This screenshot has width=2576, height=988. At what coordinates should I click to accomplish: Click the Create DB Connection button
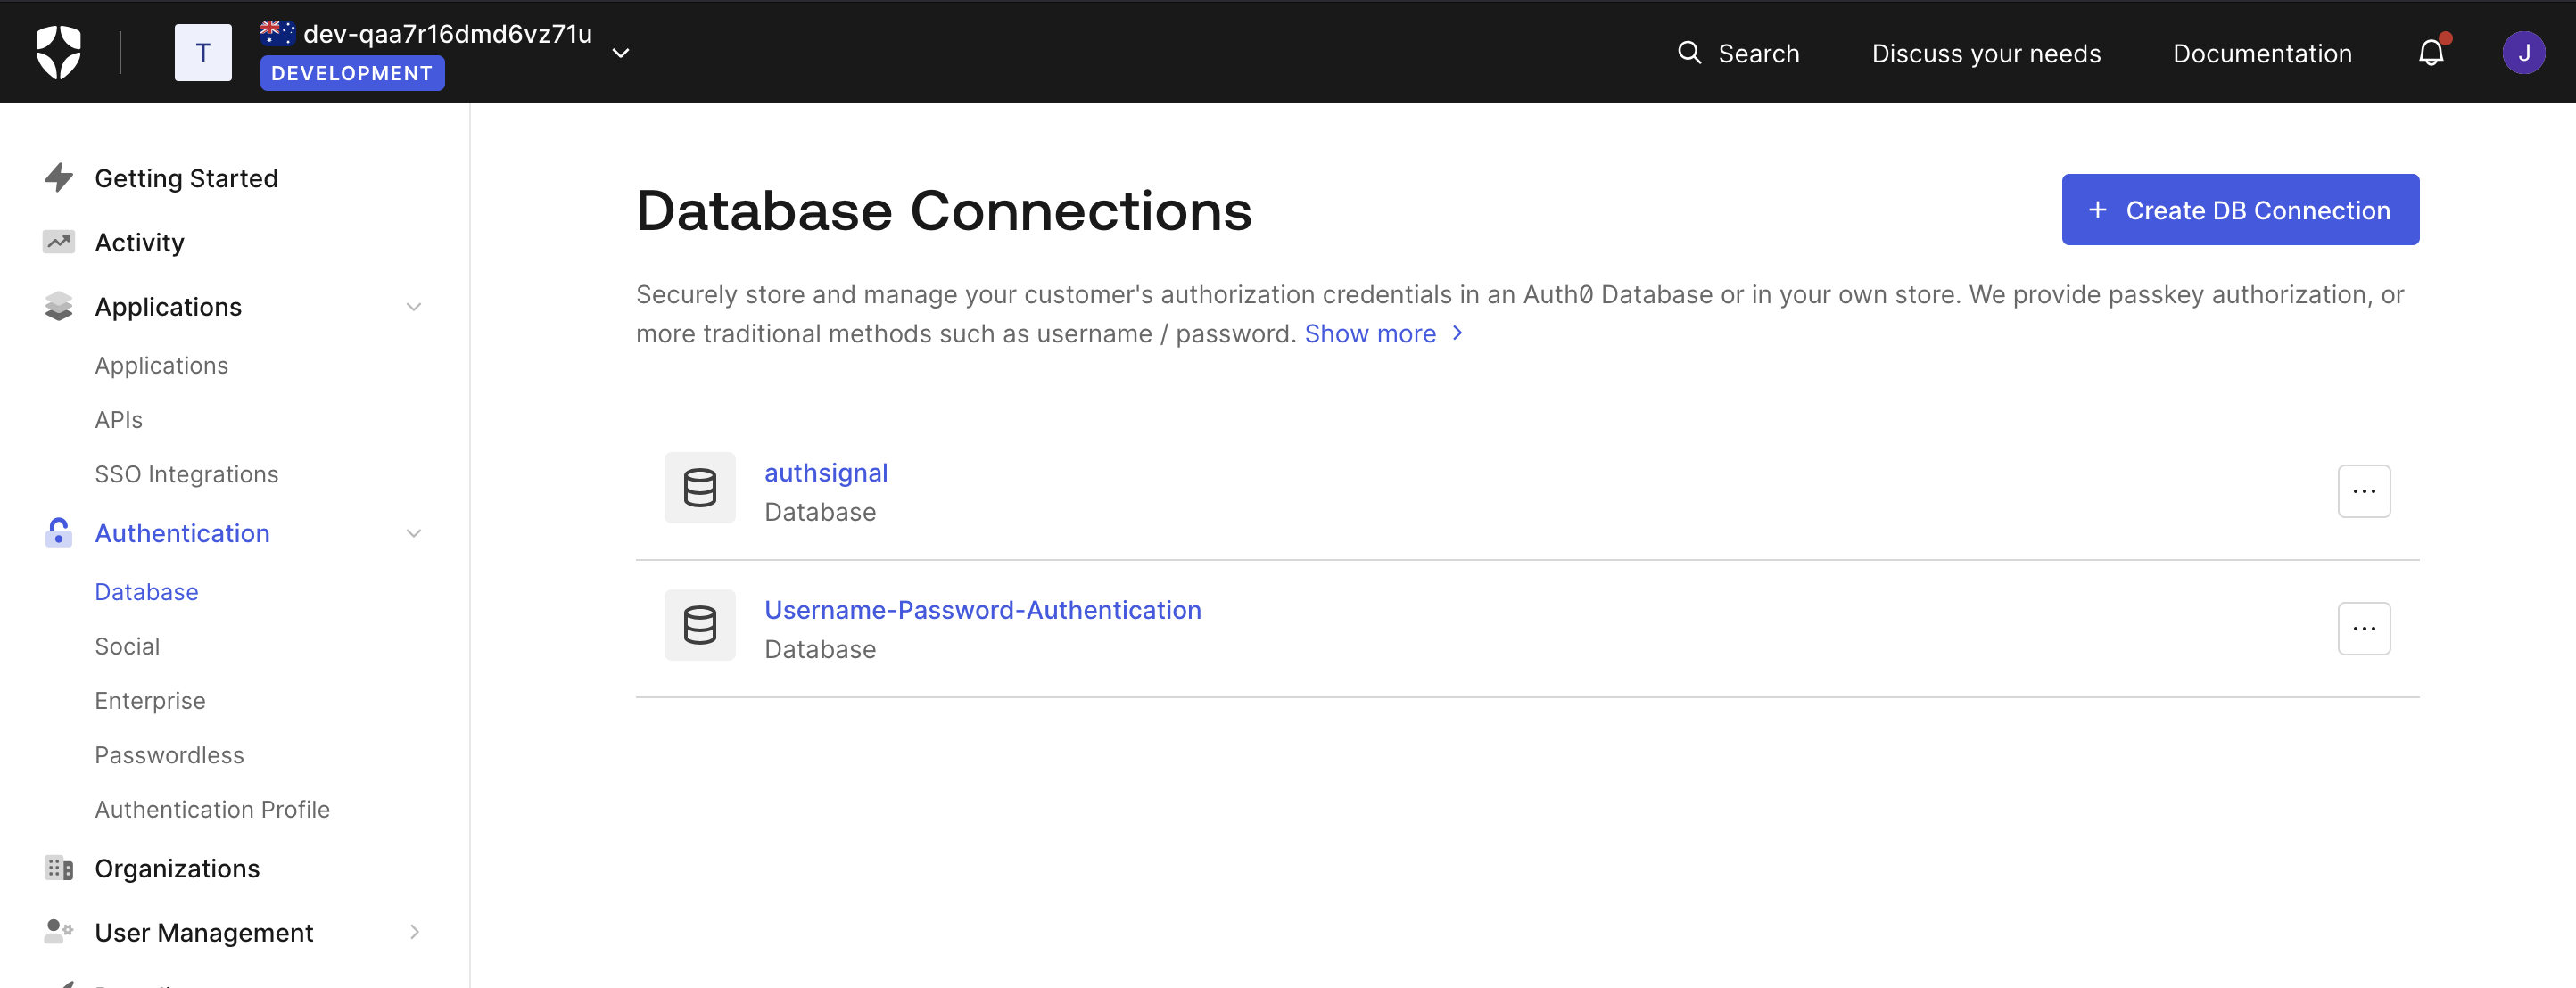pos(2240,210)
